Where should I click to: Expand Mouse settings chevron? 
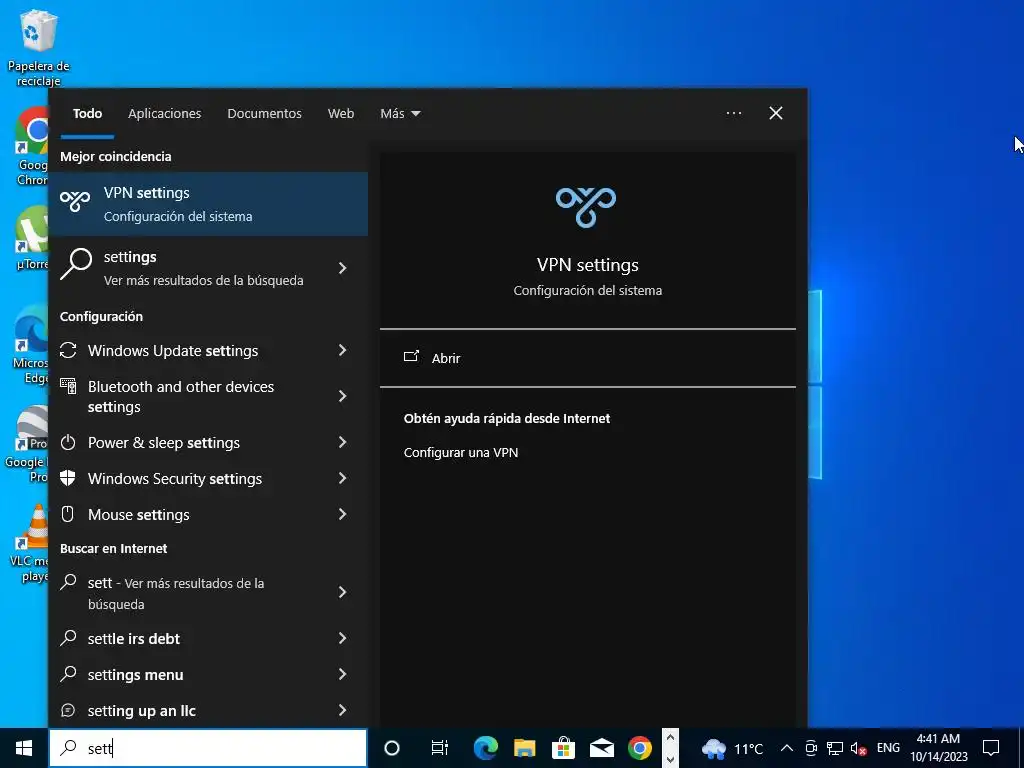tap(342, 514)
